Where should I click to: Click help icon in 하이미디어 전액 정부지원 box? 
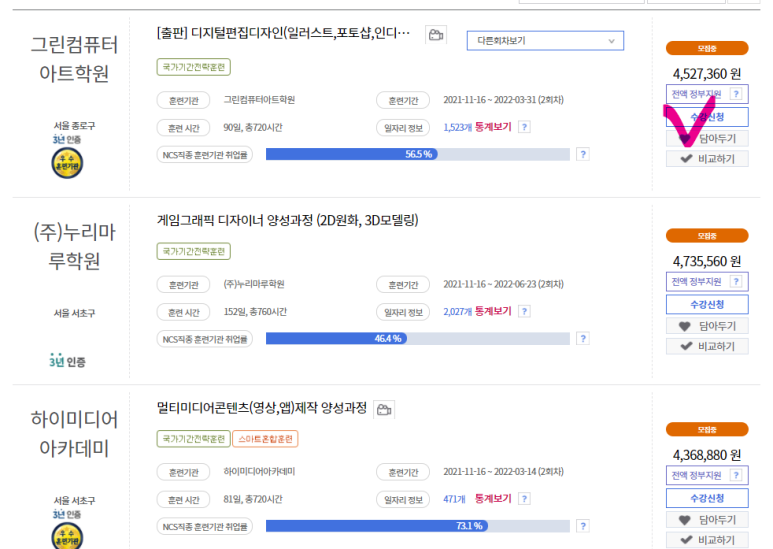click(736, 475)
